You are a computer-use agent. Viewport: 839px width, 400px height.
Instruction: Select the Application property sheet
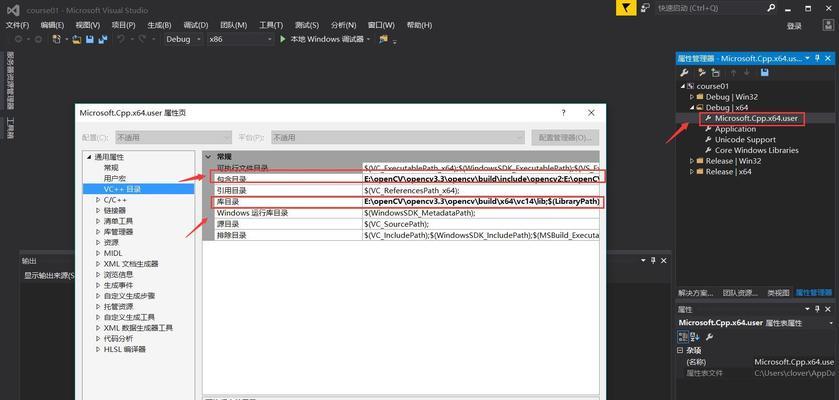pos(735,129)
